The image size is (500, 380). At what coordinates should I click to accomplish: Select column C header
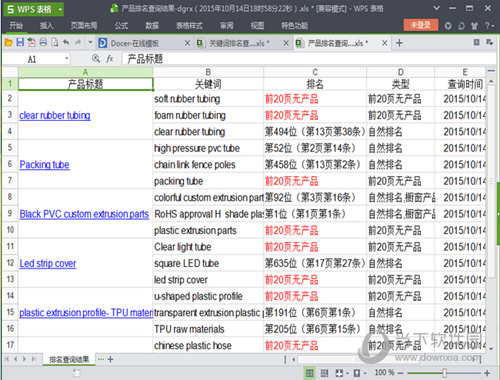[x=315, y=72]
